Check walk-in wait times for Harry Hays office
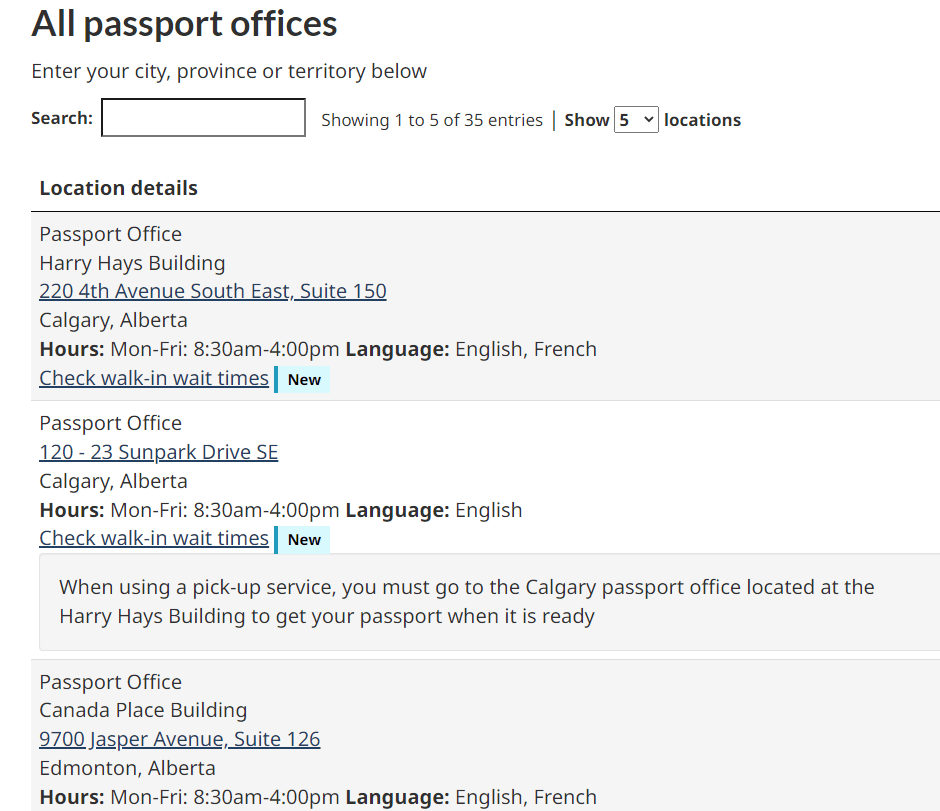The width and height of the screenshot is (940, 811). click(x=154, y=378)
